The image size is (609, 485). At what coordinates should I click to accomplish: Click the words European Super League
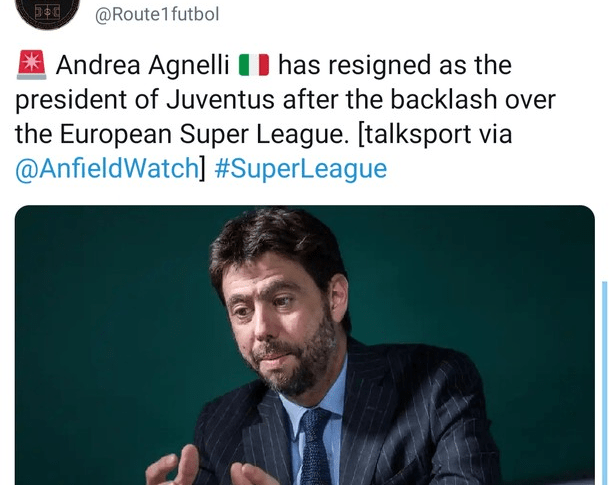coord(201,134)
